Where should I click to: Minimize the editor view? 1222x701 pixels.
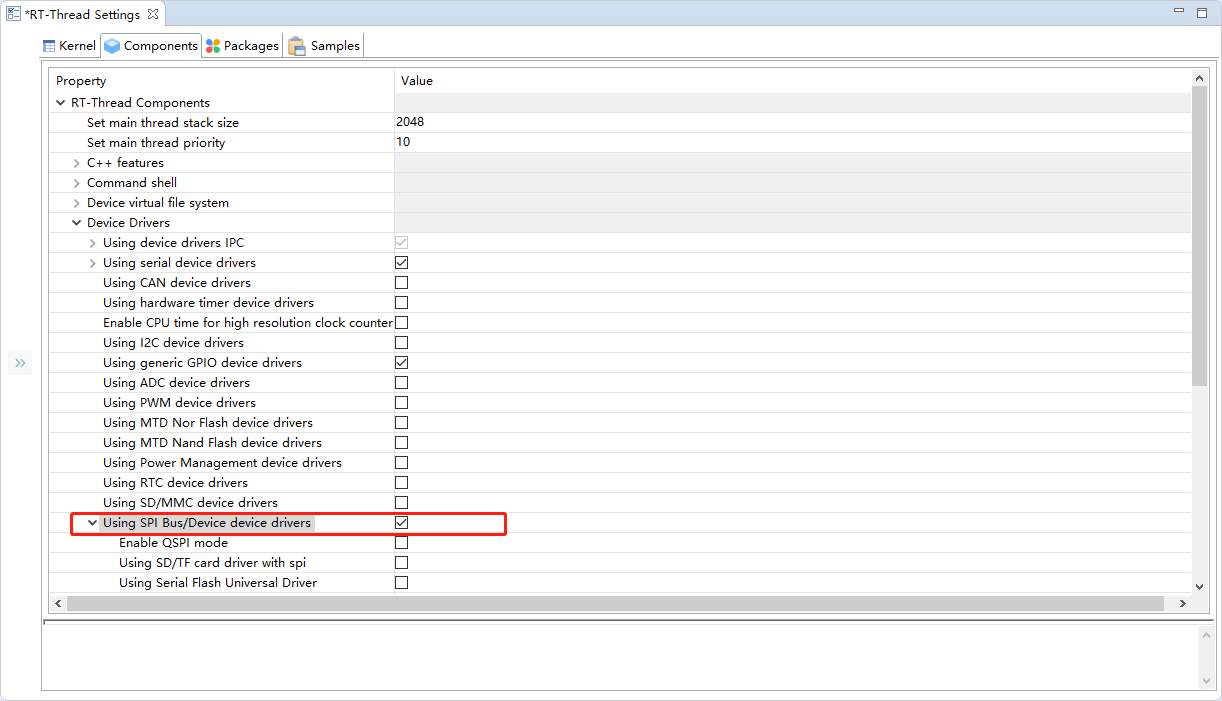coord(1180,12)
